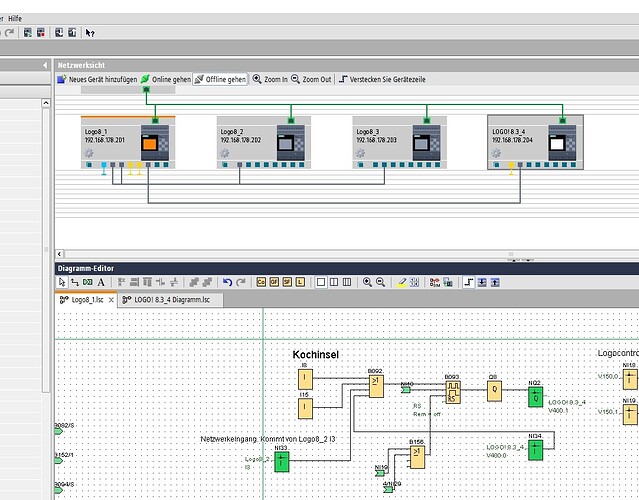Activate the connect wiring tool

coord(75,282)
